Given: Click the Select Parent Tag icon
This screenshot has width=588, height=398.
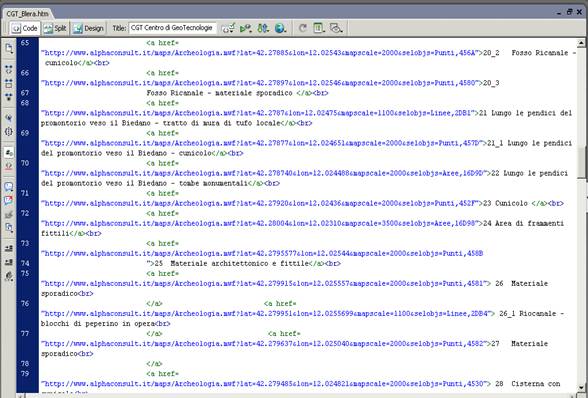Looking at the screenshot, I should (9, 118).
